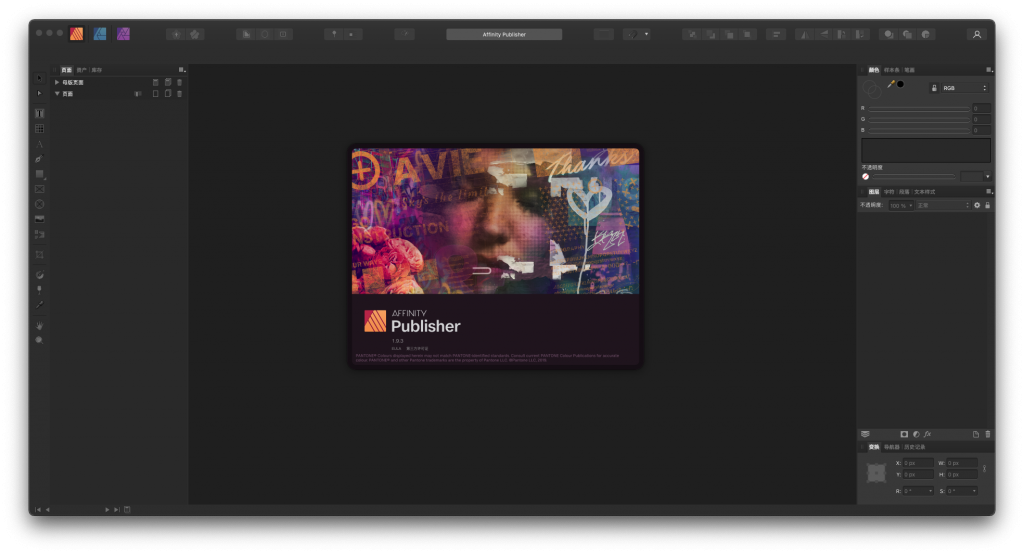
Task: Add a new layer icon
Action: (976, 434)
